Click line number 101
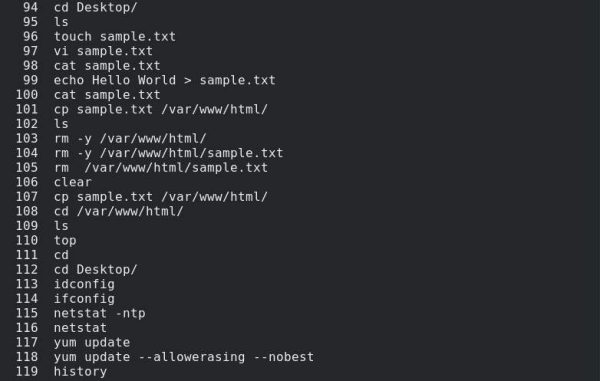The height and width of the screenshot is (381, 600). pos(27,109)
